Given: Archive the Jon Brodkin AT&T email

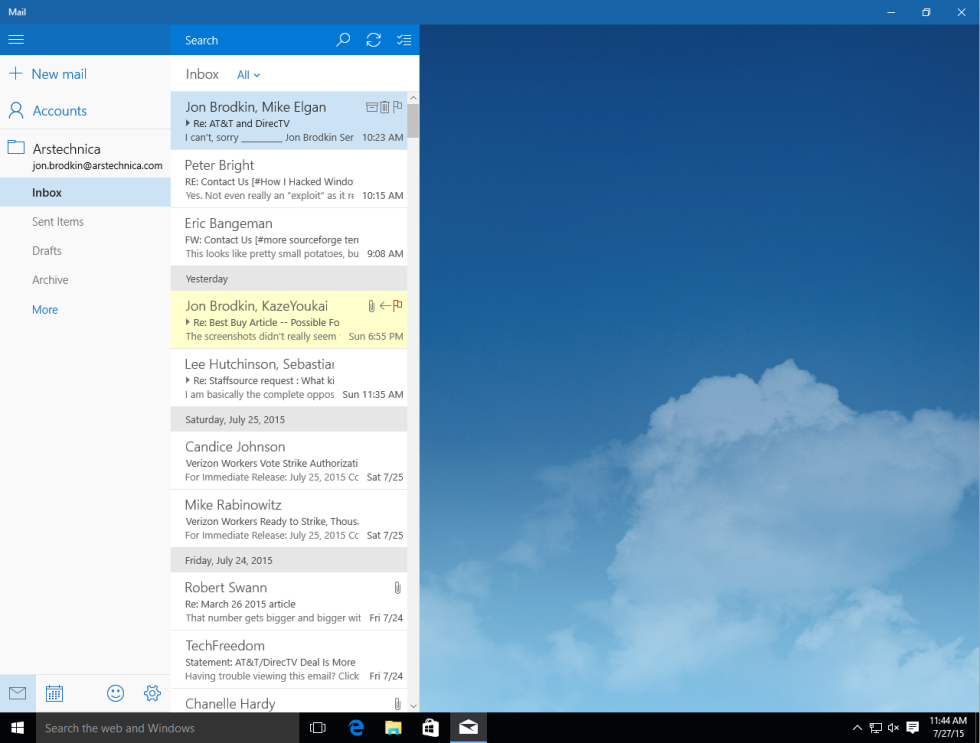Looking at the screenshot, I should [372, 107].
